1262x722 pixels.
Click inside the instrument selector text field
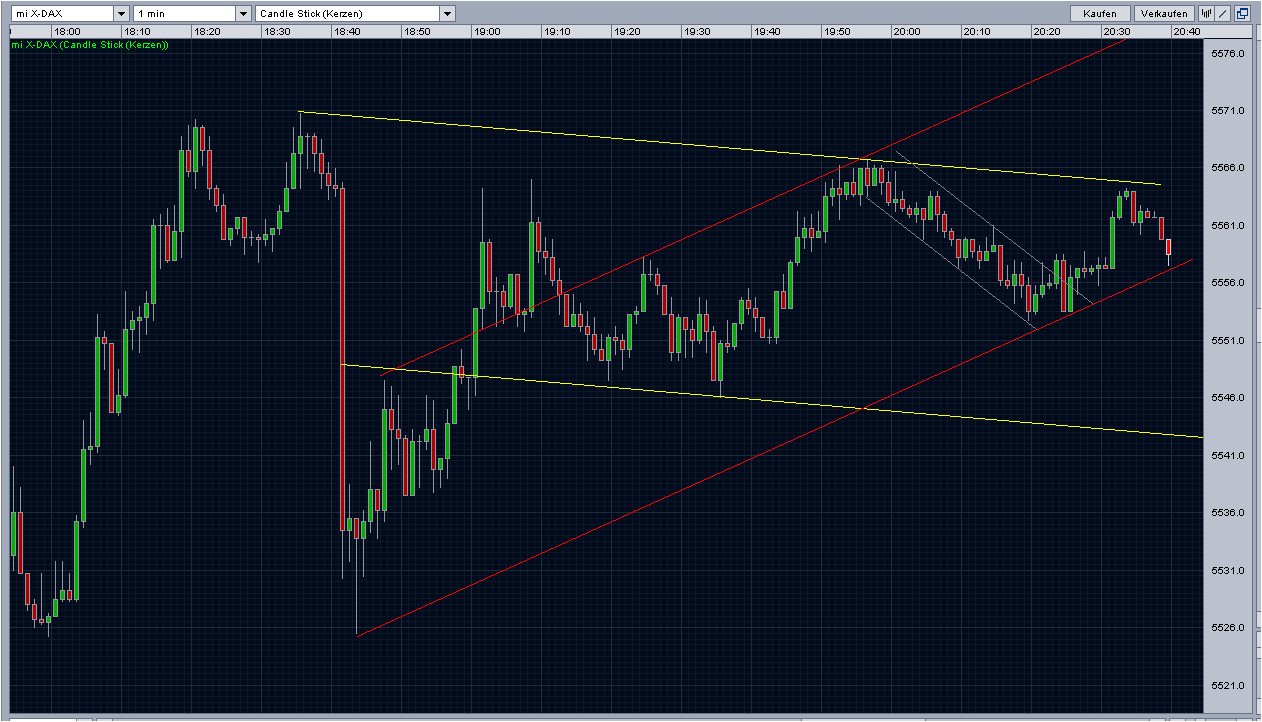point(60,13)
